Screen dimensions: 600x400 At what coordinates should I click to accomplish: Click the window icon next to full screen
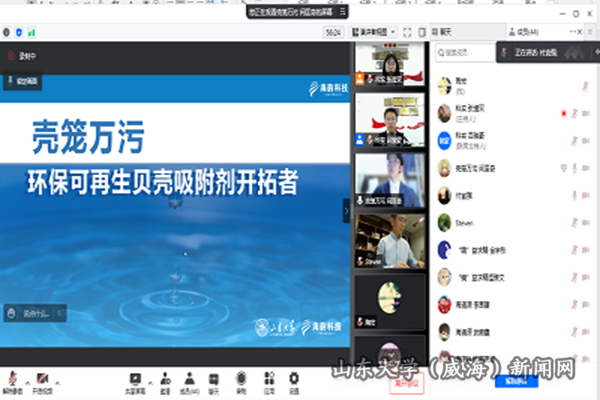pos(422,33)
